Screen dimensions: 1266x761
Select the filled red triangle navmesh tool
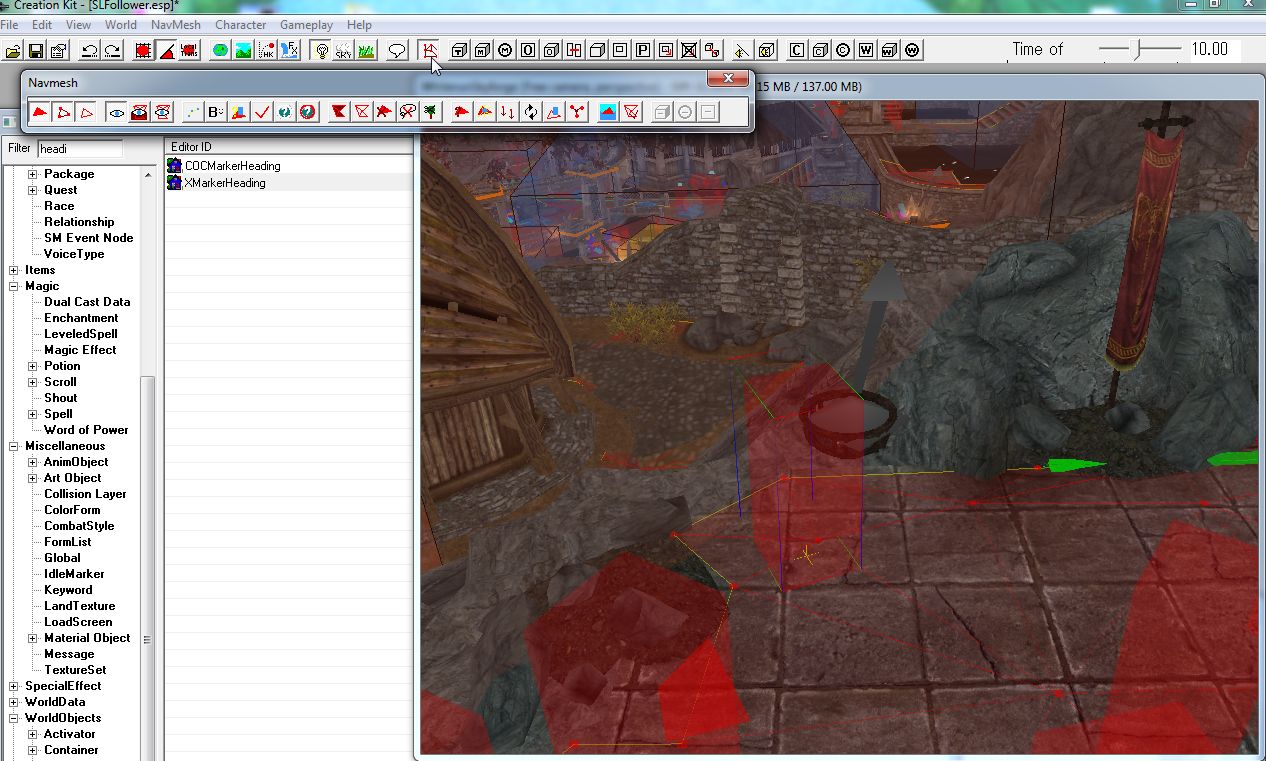tap(40, 112)
